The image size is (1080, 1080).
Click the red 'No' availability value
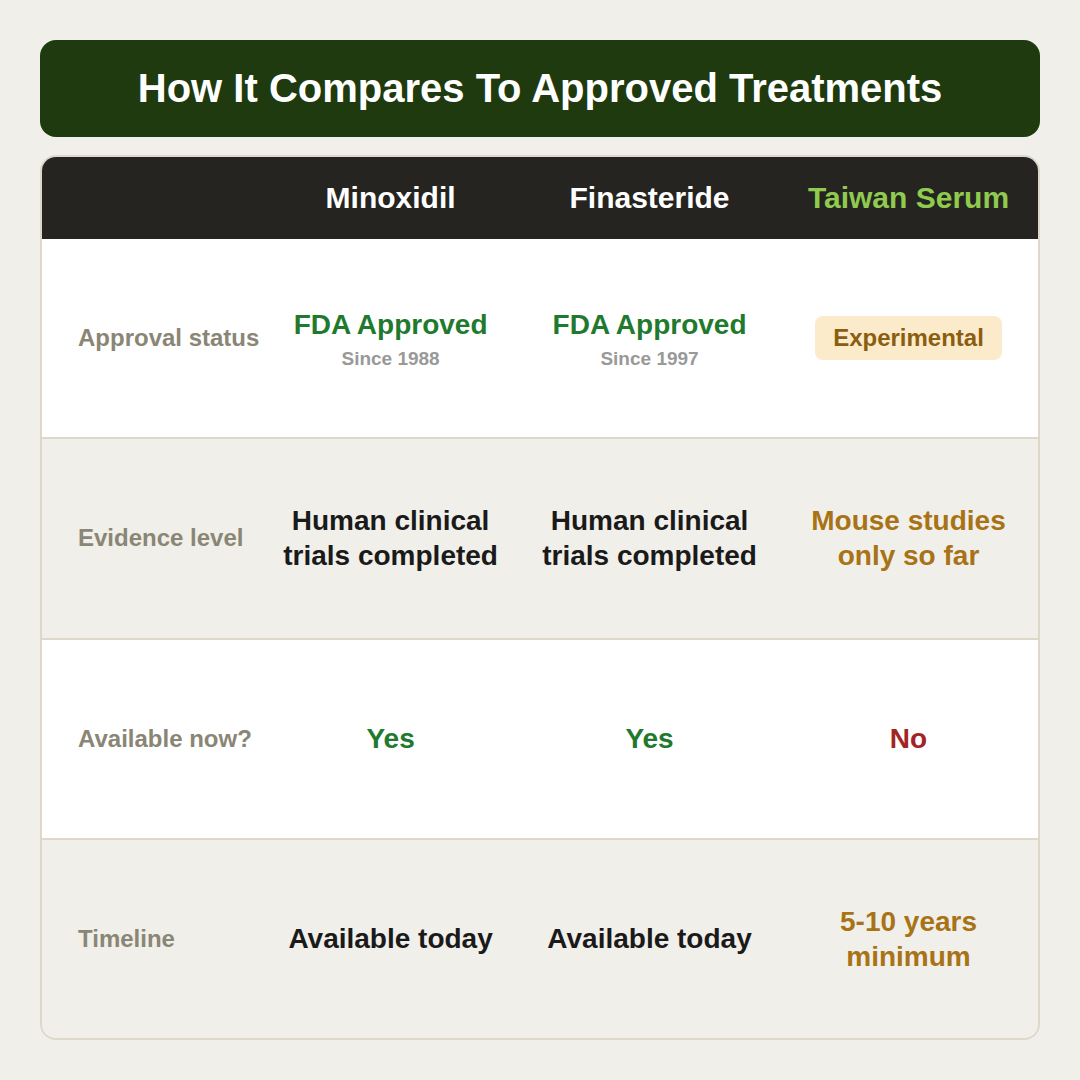click(908, 738)
